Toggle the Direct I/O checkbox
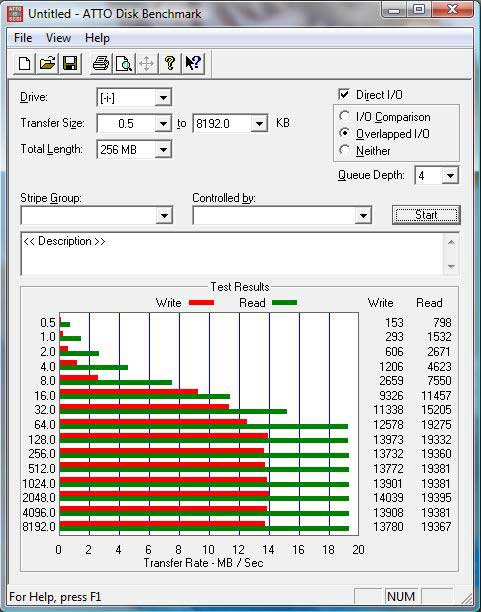Screen dimensions: 481x612 (344, 94)
